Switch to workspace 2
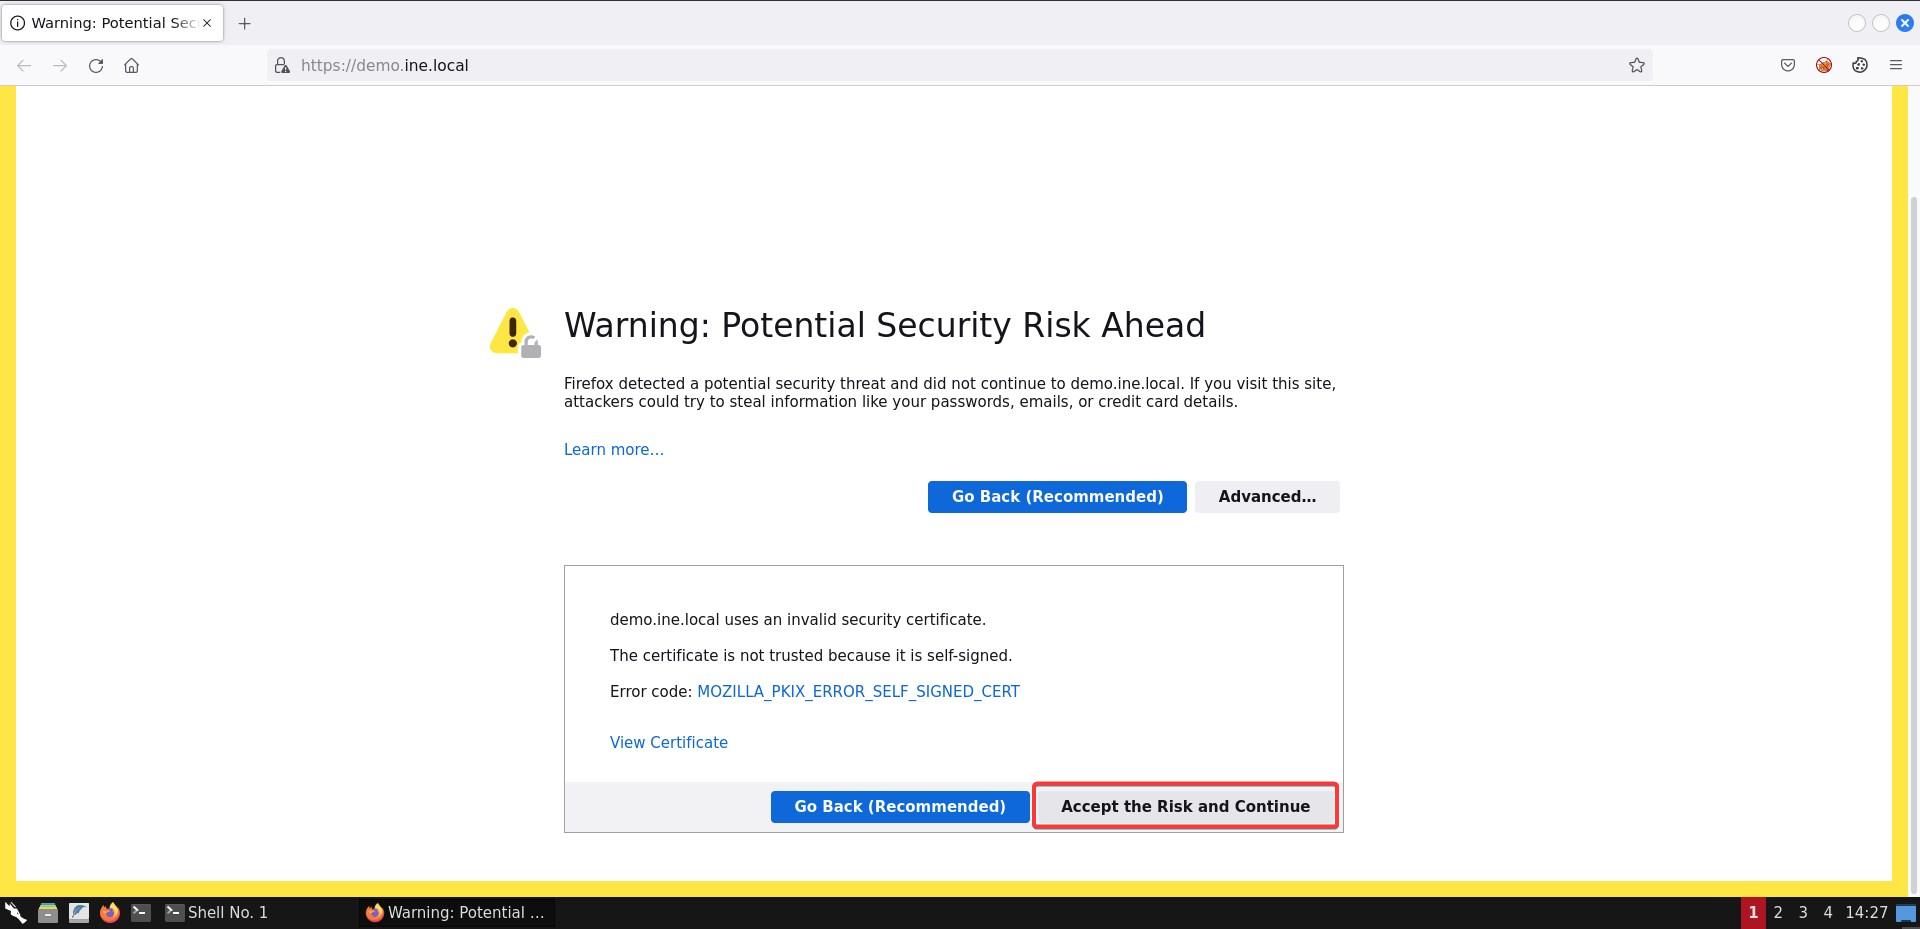The height and width of the screenshot is (929, 1920). click(x=1778, y=912)
